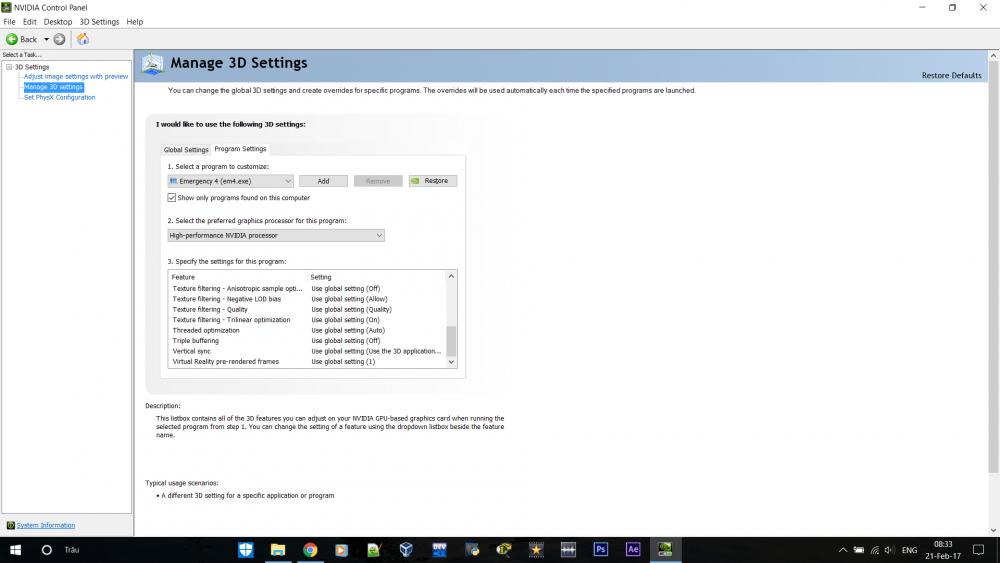Open VirtualBox from the taskbar

point(406,550)
